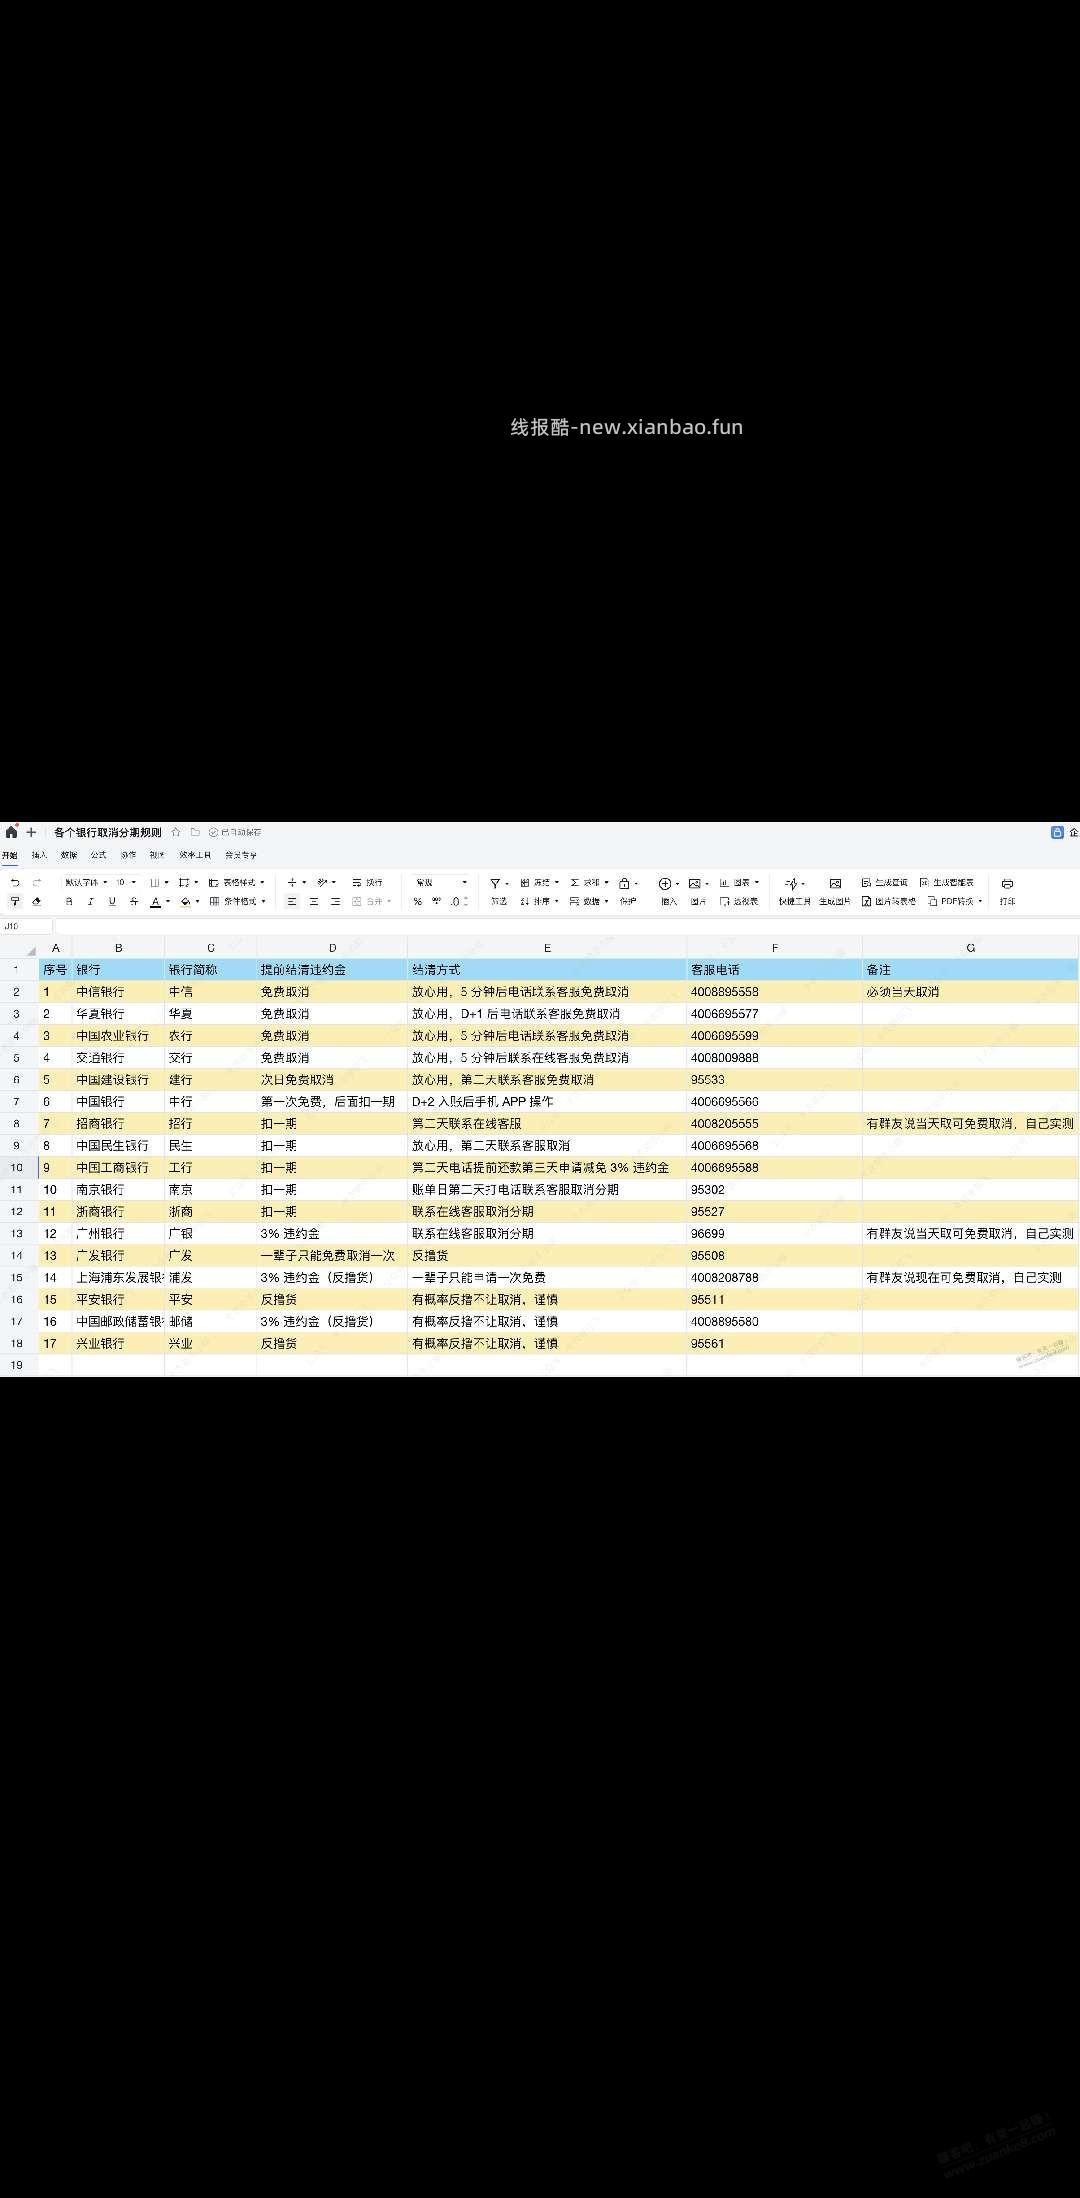Open the 插入 ribbon tab
This screenshot has width=1080, height=2198.
coord(40,856)
